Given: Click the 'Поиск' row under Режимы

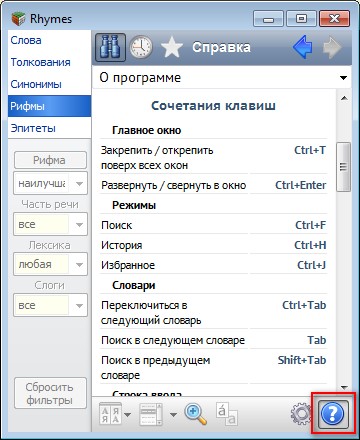Looking at the screenshot, I should (117, 225).
